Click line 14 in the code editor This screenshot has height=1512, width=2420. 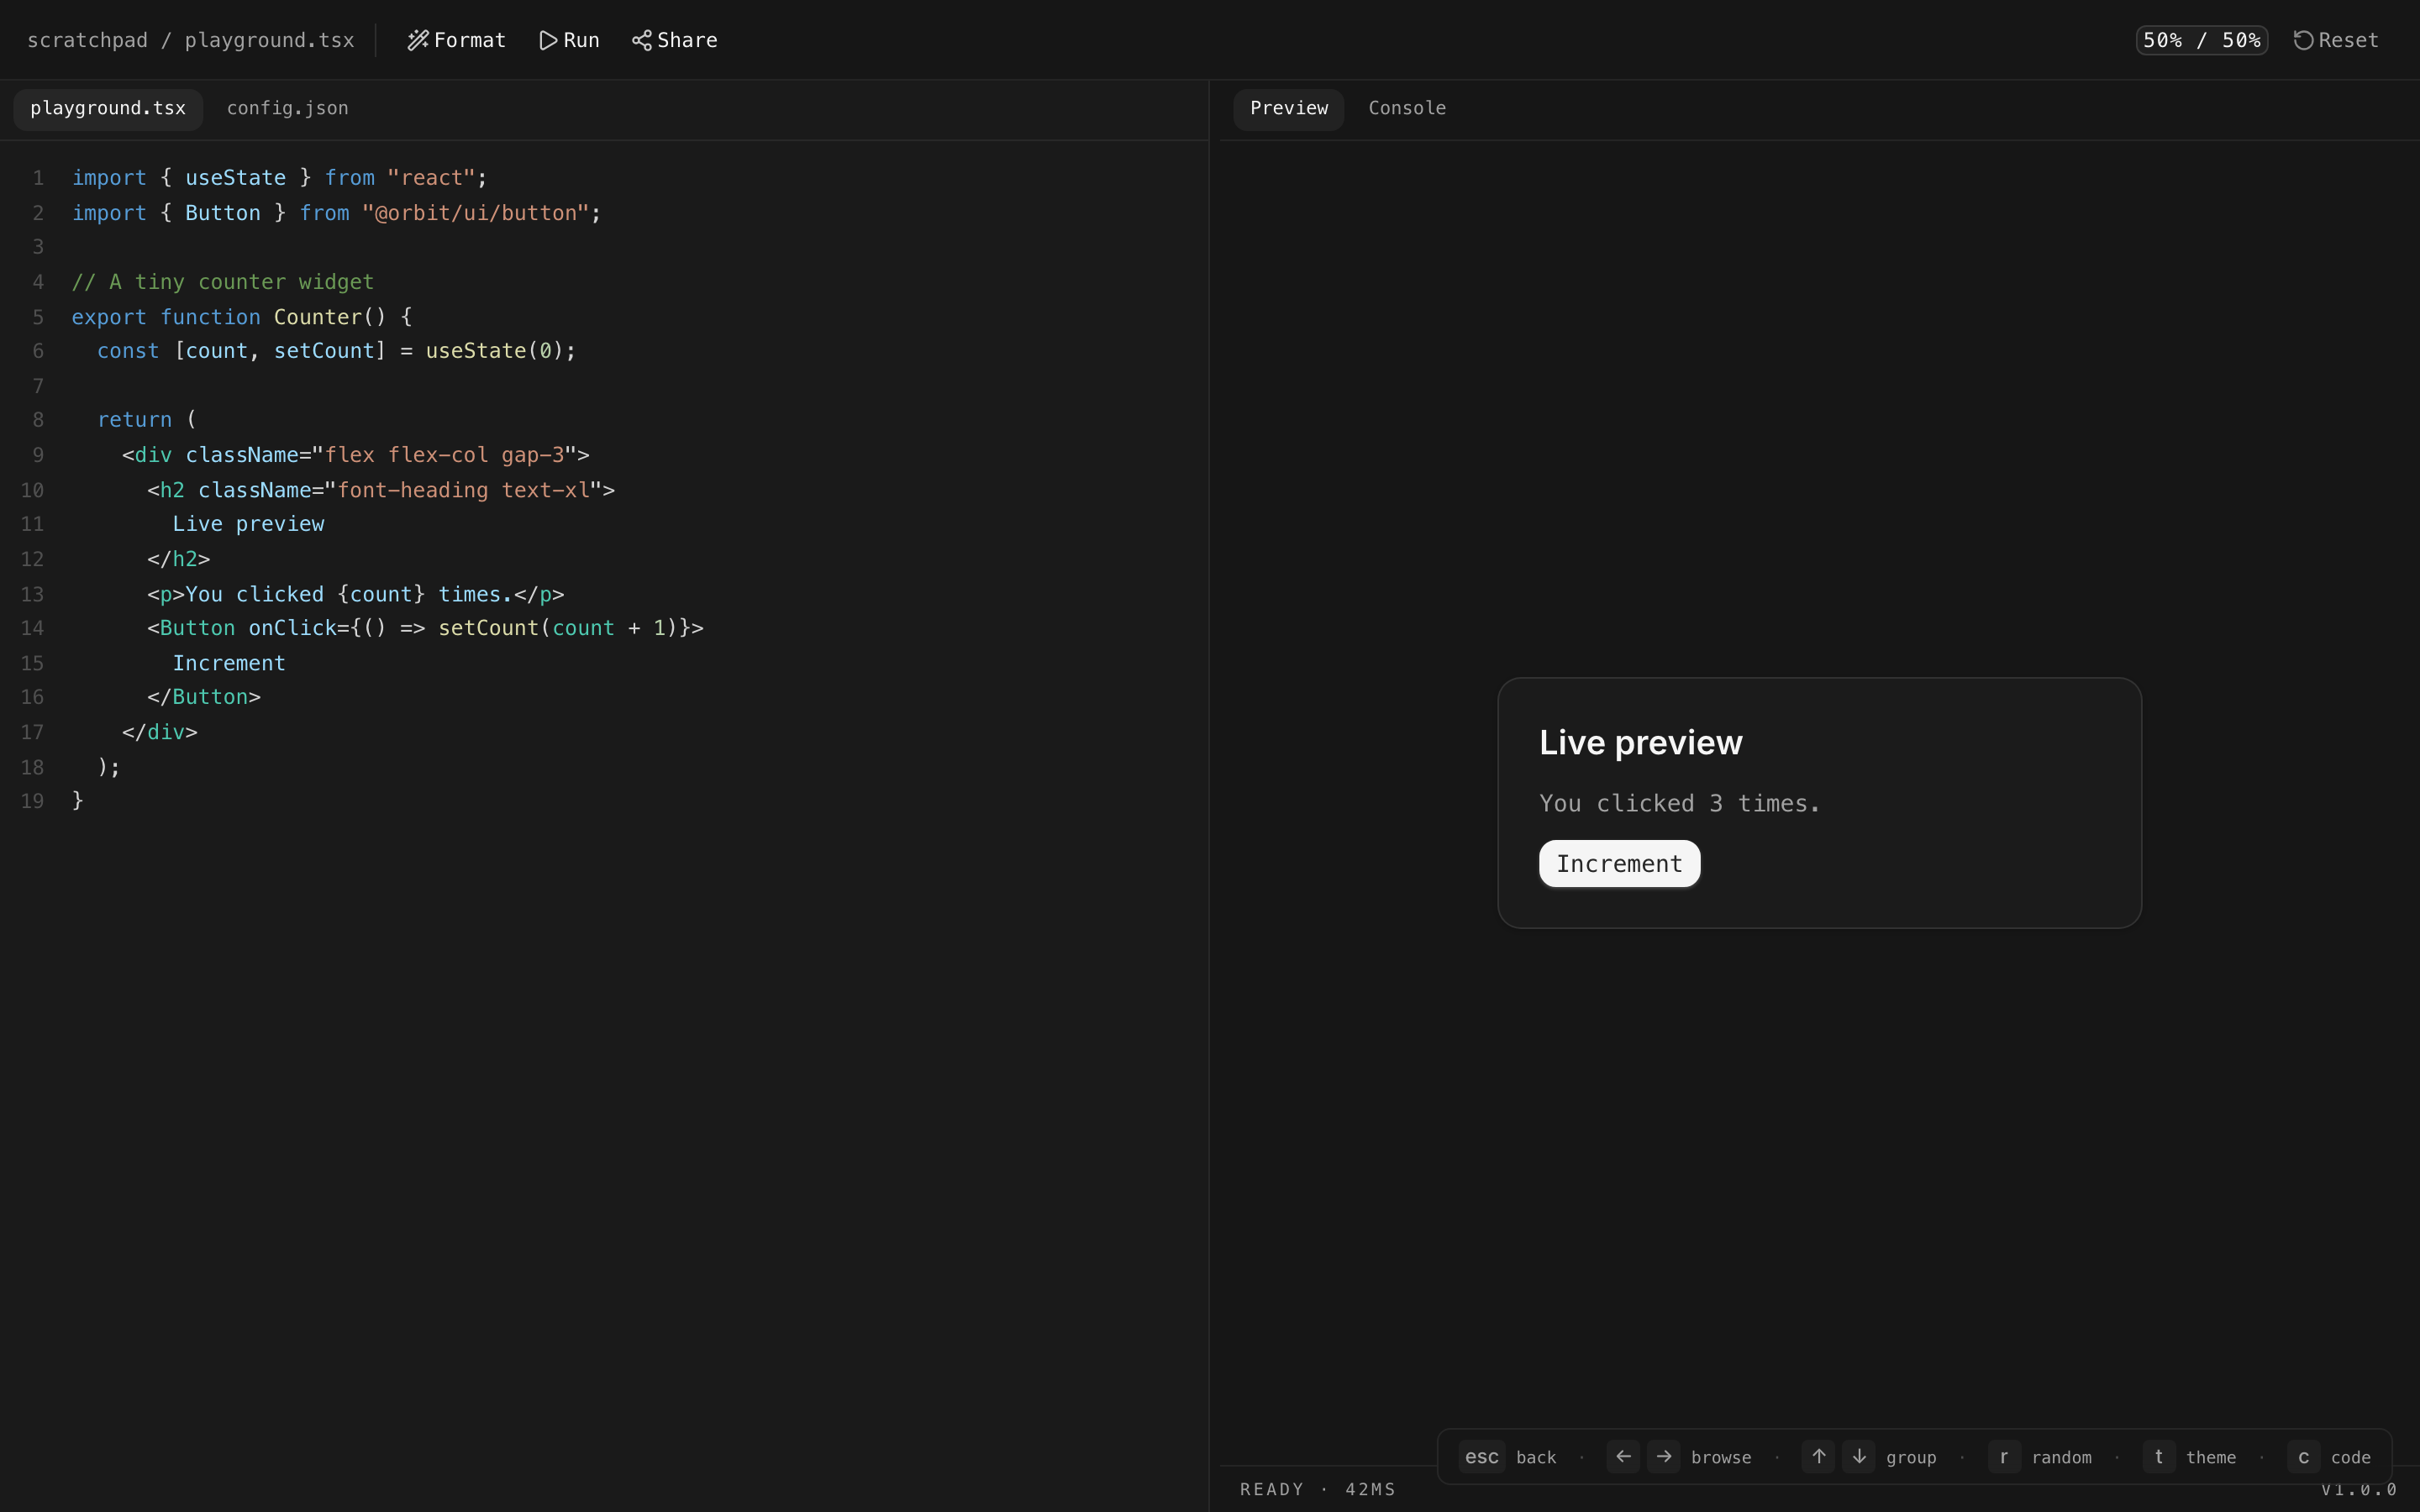(425, 628)
